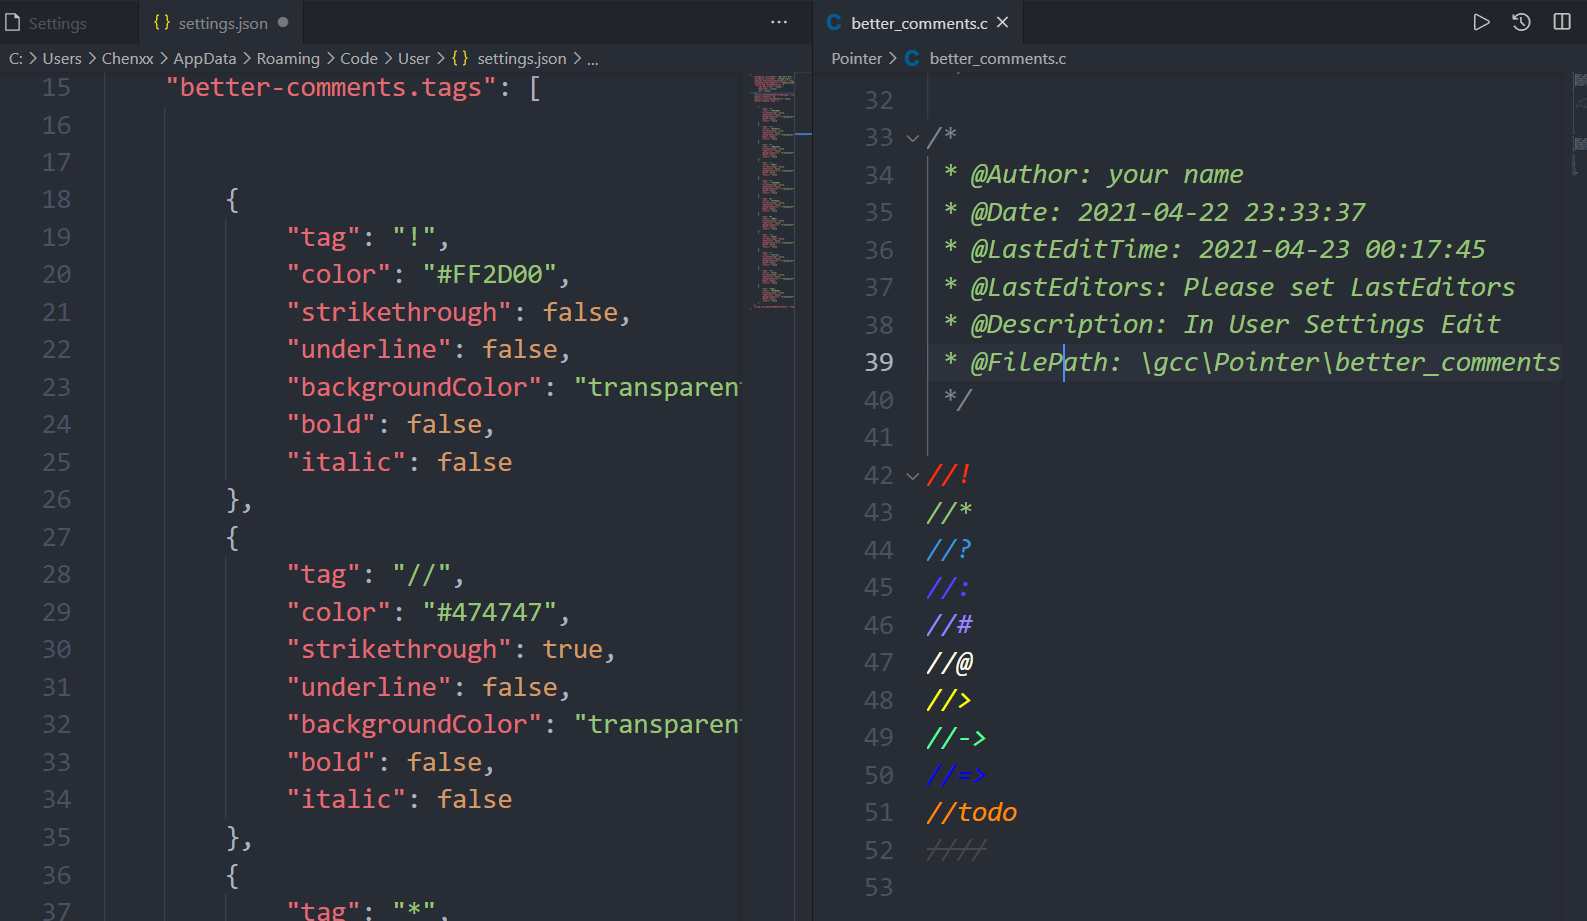Open the Pointer breadcrumb in right editor
Viewport: 1587px width, 921px height.
(857, 58)
